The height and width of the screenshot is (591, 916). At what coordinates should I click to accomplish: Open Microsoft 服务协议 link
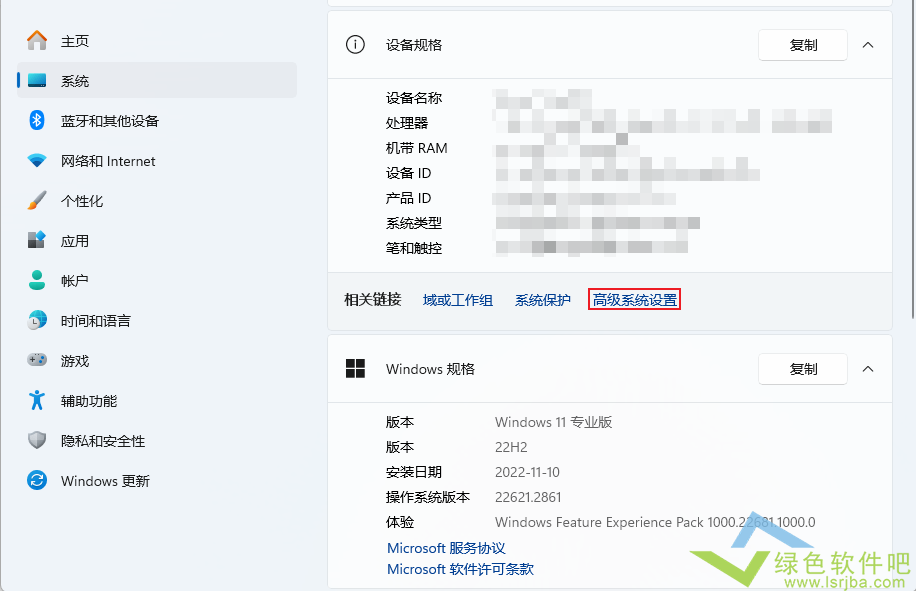[446, 548]
